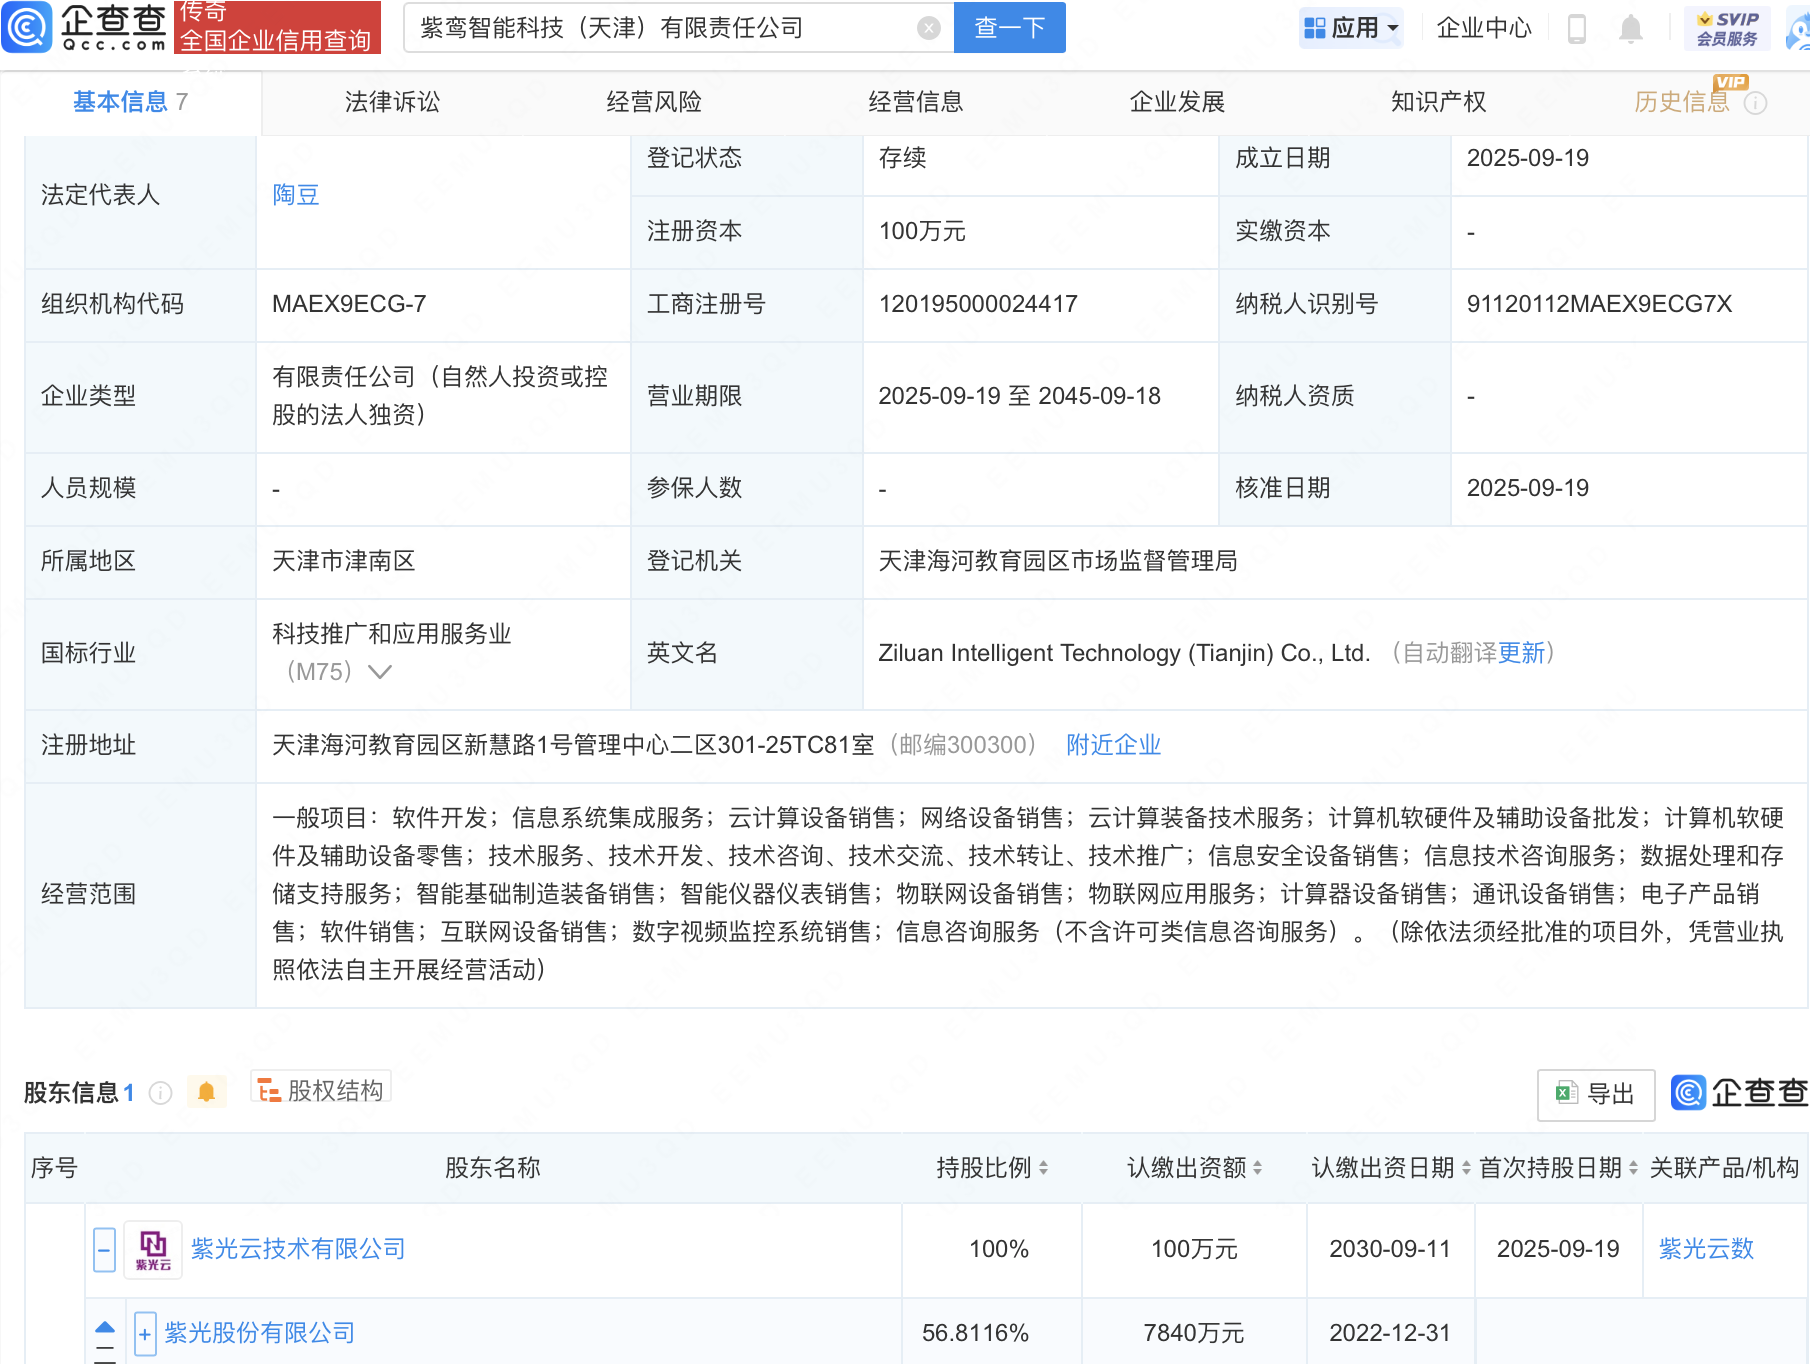Click inside the company search input field
Screen dimensions: 1810x1364
650,27
